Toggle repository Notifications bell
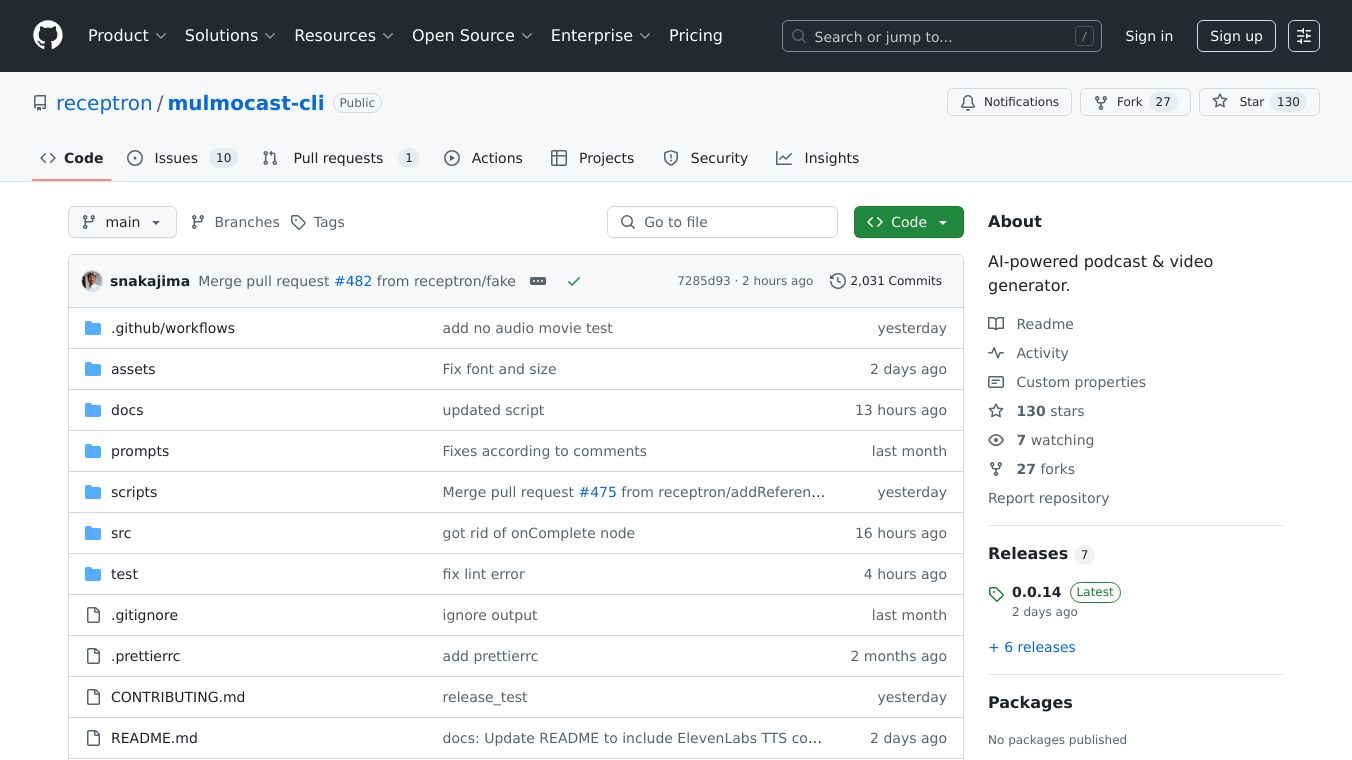 [x=1009, y=102]
